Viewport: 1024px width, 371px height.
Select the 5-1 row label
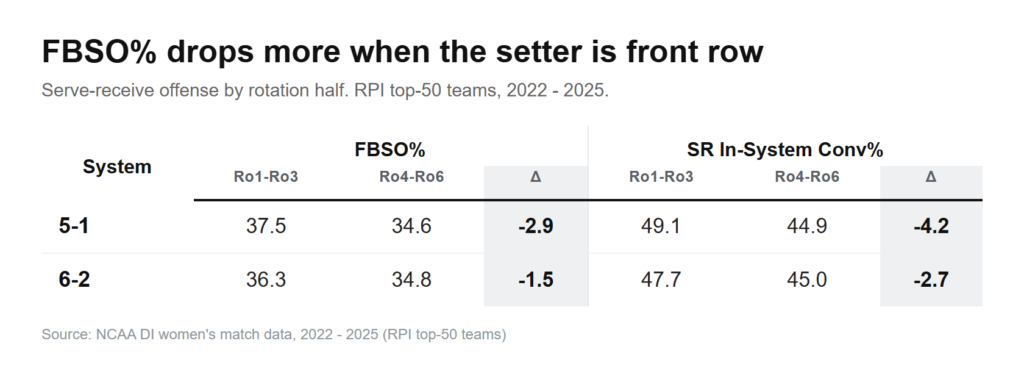click(x=74, y=226)
